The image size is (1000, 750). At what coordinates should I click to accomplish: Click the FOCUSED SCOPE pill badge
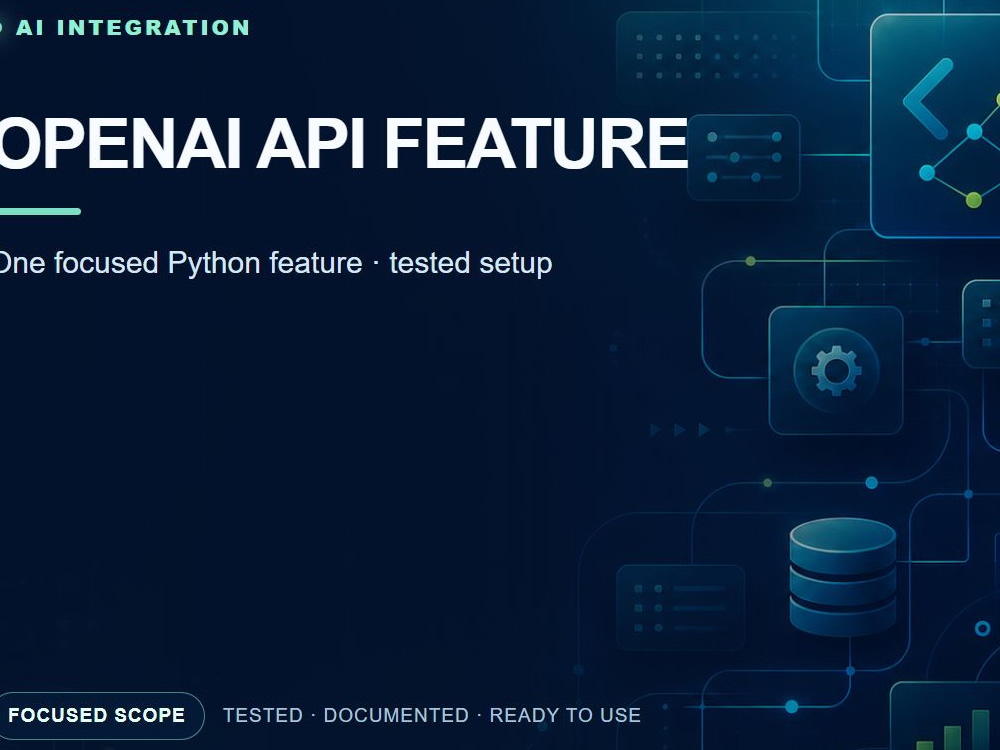tap(98, 716)
